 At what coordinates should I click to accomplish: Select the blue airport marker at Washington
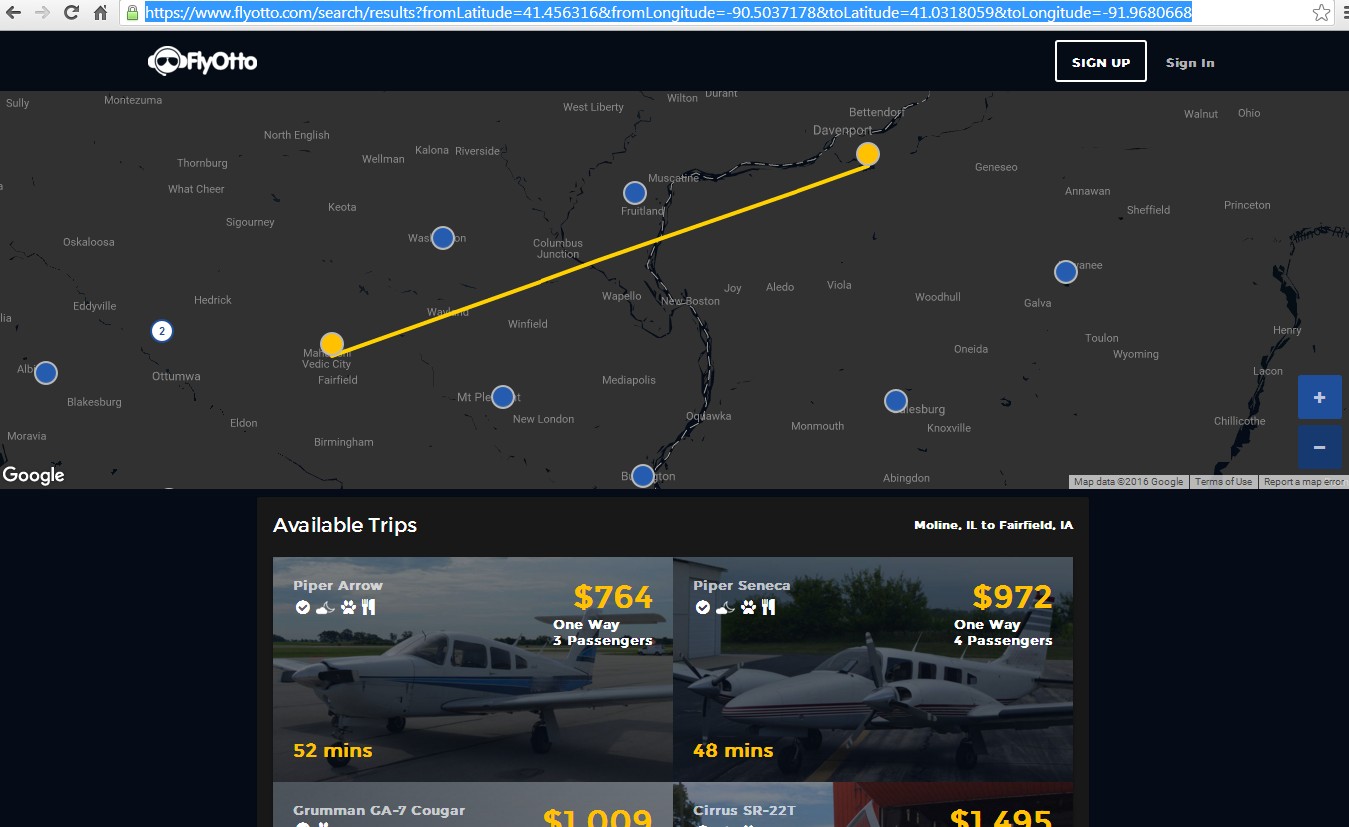[x=443, y=238]
